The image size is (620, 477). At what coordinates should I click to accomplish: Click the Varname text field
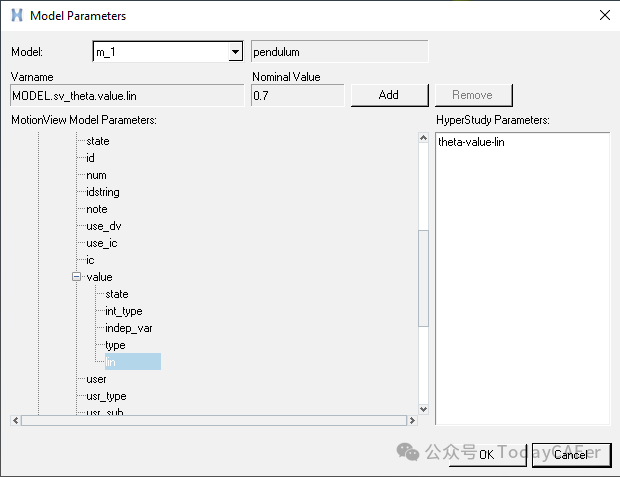pyautogui.click(x=127, y=95)
